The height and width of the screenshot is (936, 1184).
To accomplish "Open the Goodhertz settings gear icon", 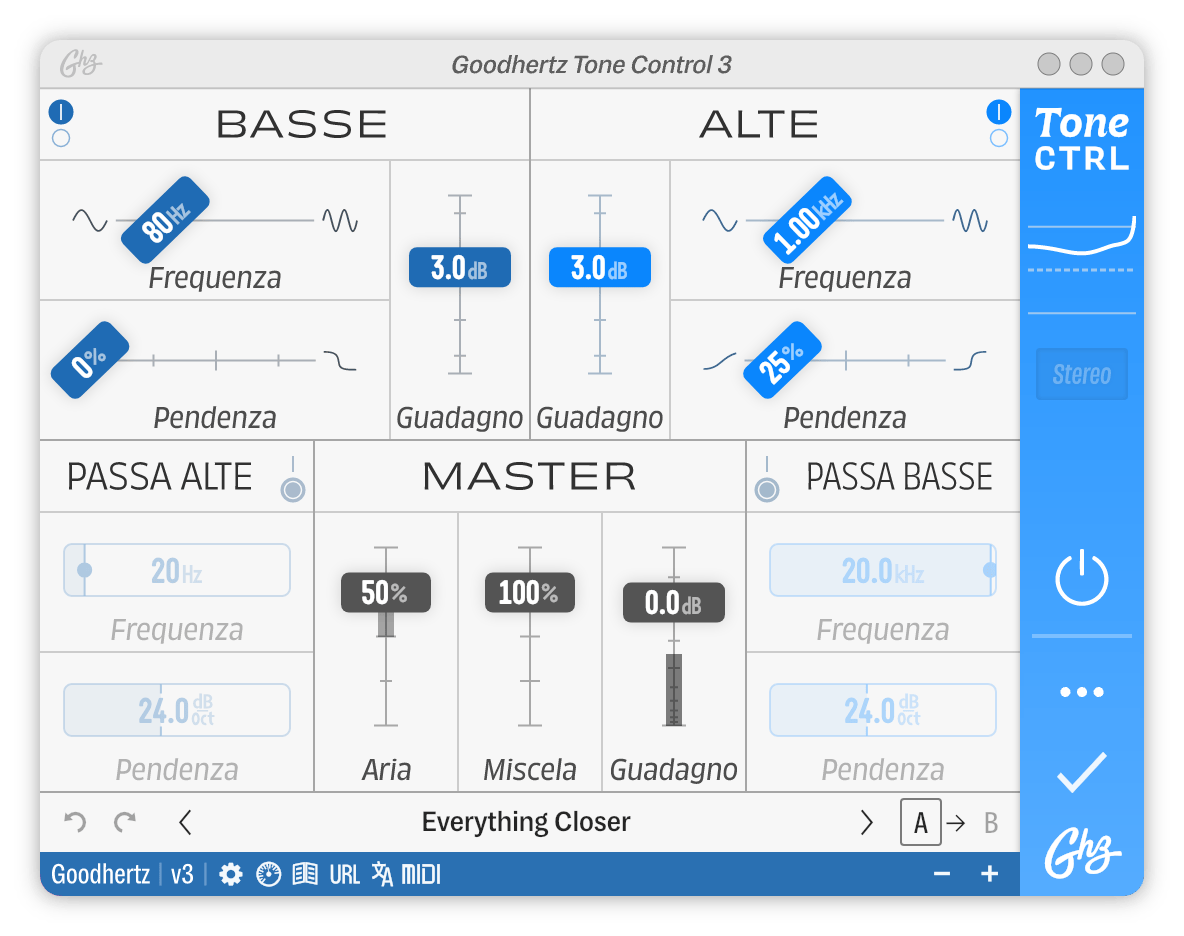I will point(231,873).
